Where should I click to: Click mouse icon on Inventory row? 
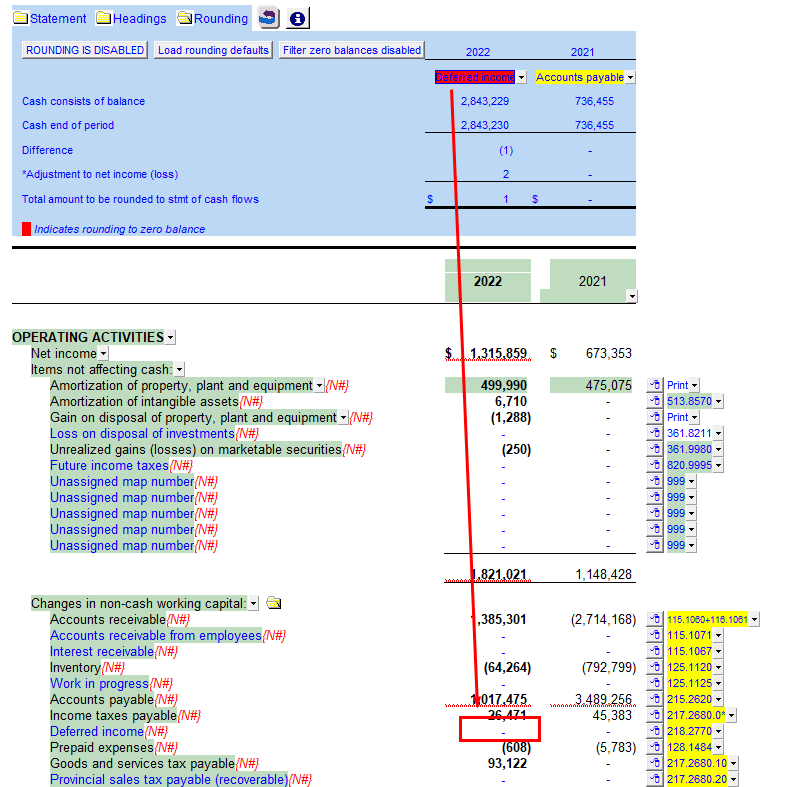[x=655, y=667]
